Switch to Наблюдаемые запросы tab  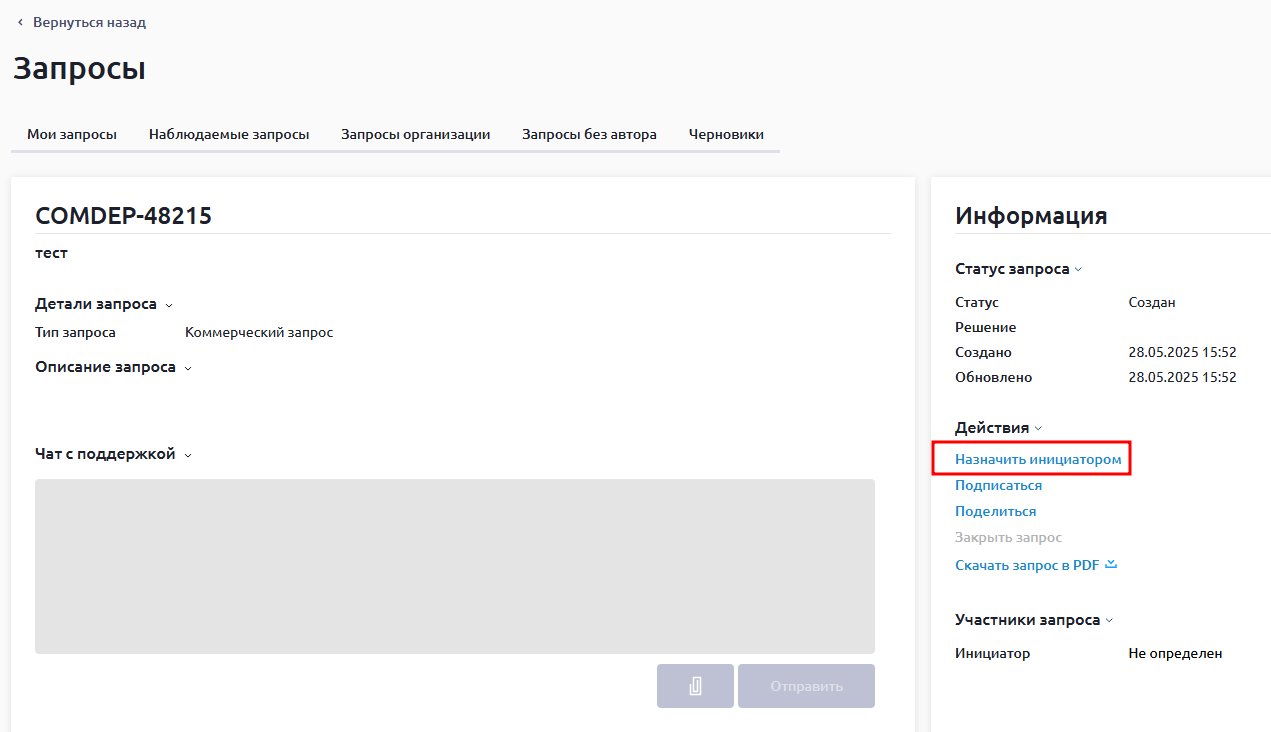coord(229,134)
